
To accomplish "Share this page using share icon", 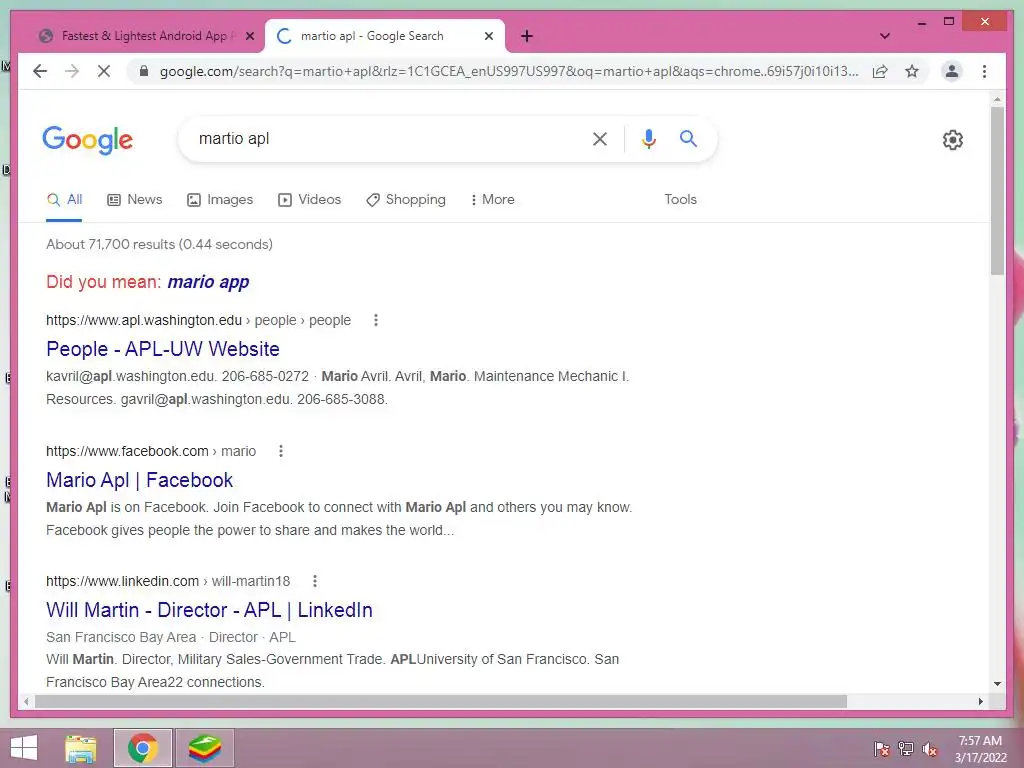I will point(880,71).
